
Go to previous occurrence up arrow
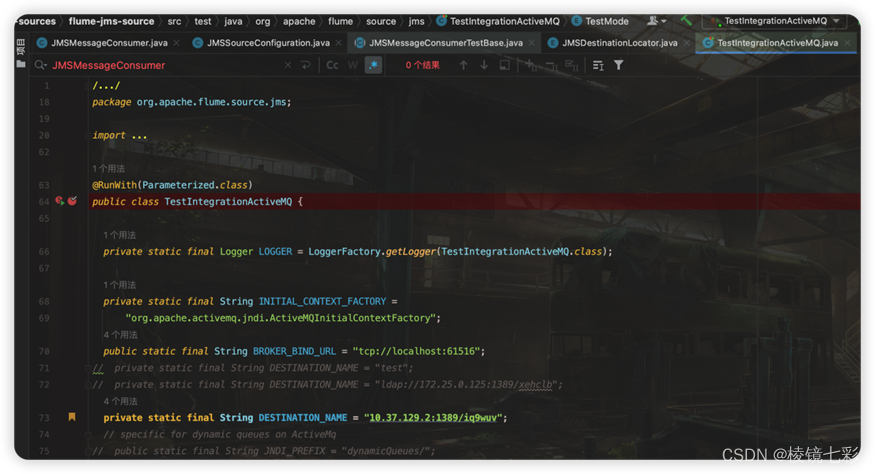pos(463,65)
